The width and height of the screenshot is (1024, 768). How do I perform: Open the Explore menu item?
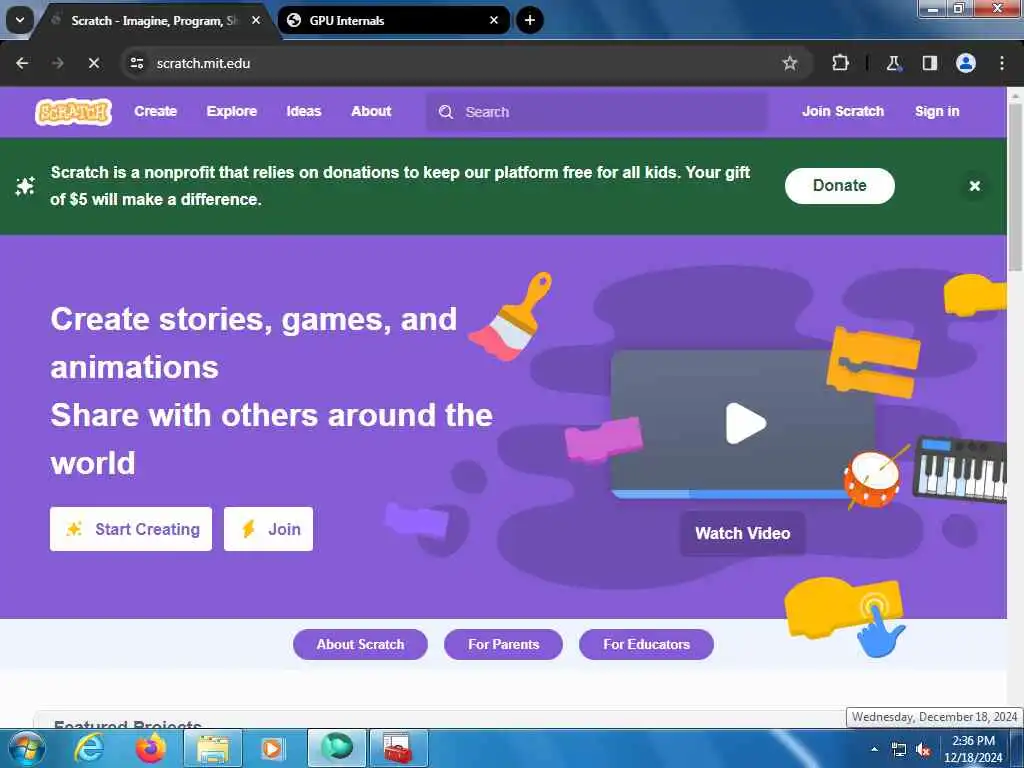231,112
